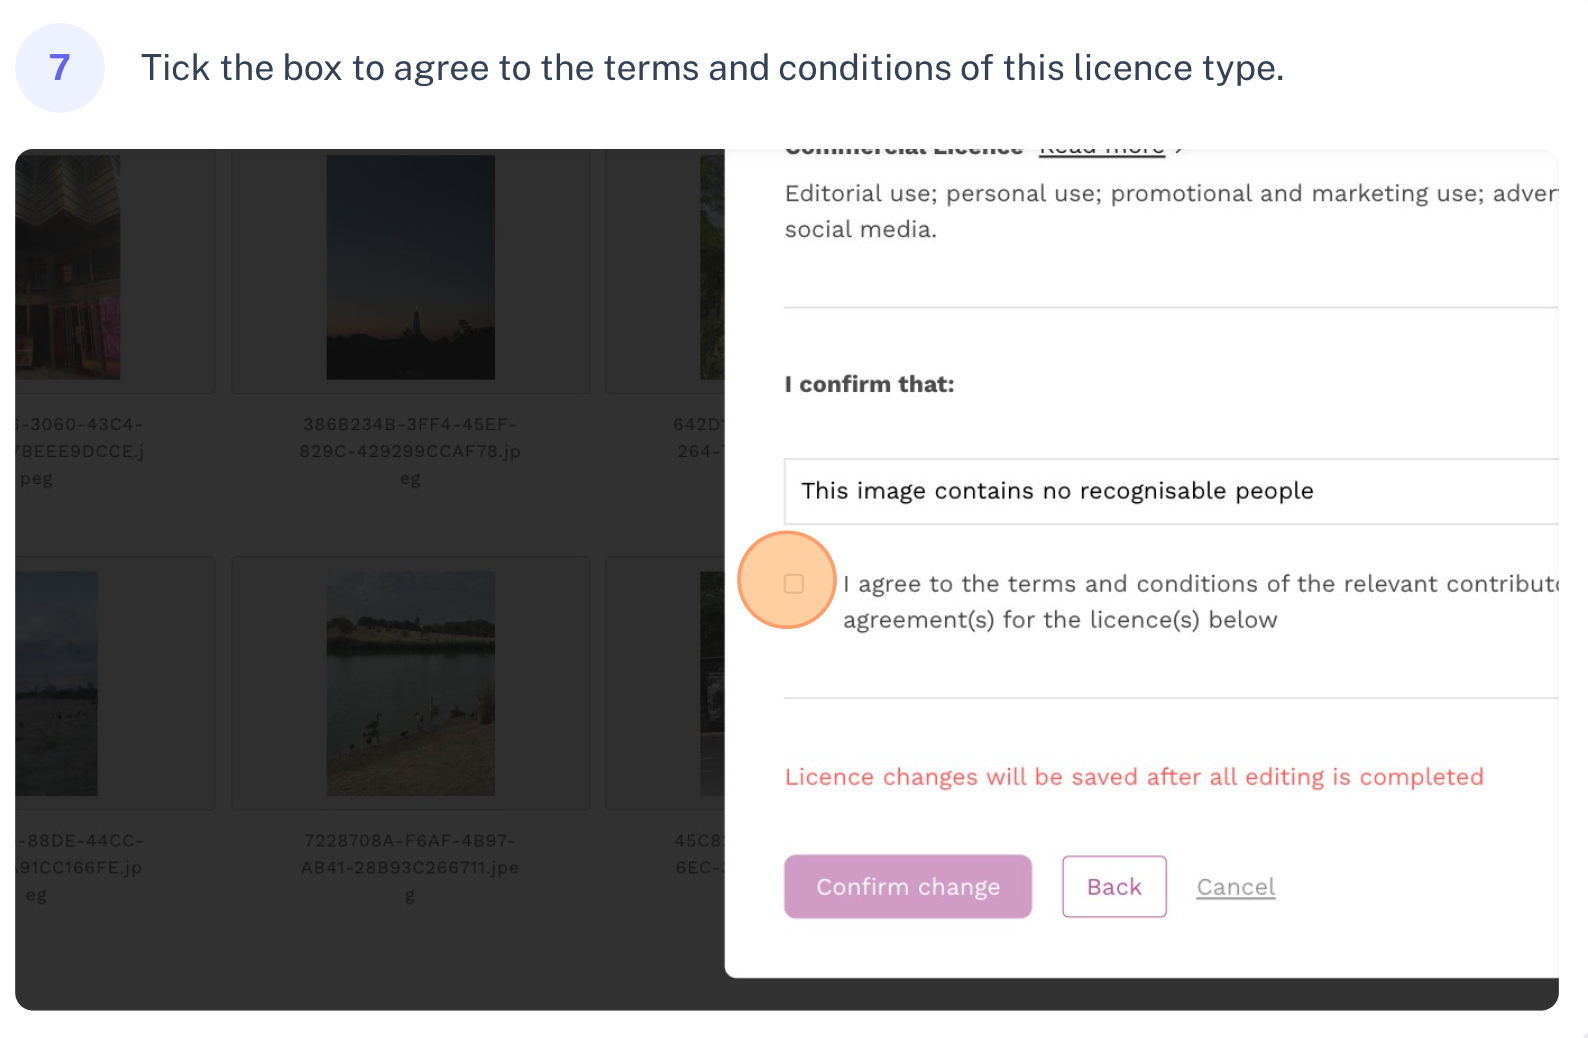The height and width of the screenshot is (1038, 1588).
Task: Open the 'This image contains no recognisable people' dropdown
Action: click(x=1171, y=491)
